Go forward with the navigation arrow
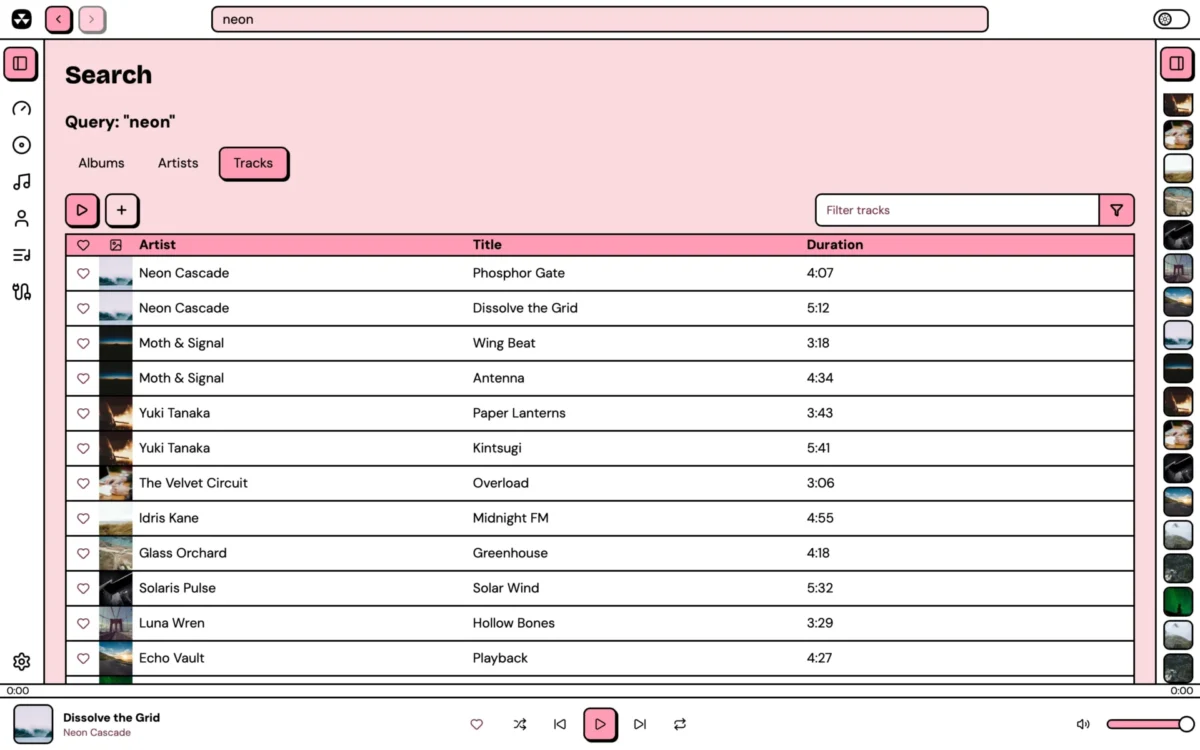 (x=92, y=19)
